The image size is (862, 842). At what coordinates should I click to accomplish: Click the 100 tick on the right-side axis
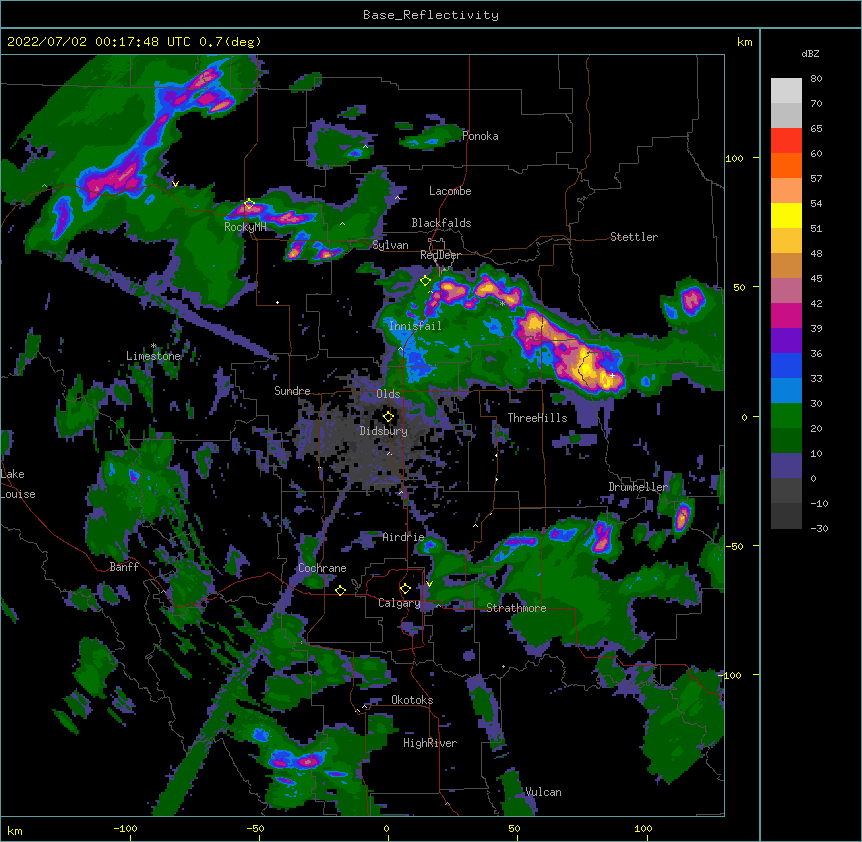coord(734,158)
